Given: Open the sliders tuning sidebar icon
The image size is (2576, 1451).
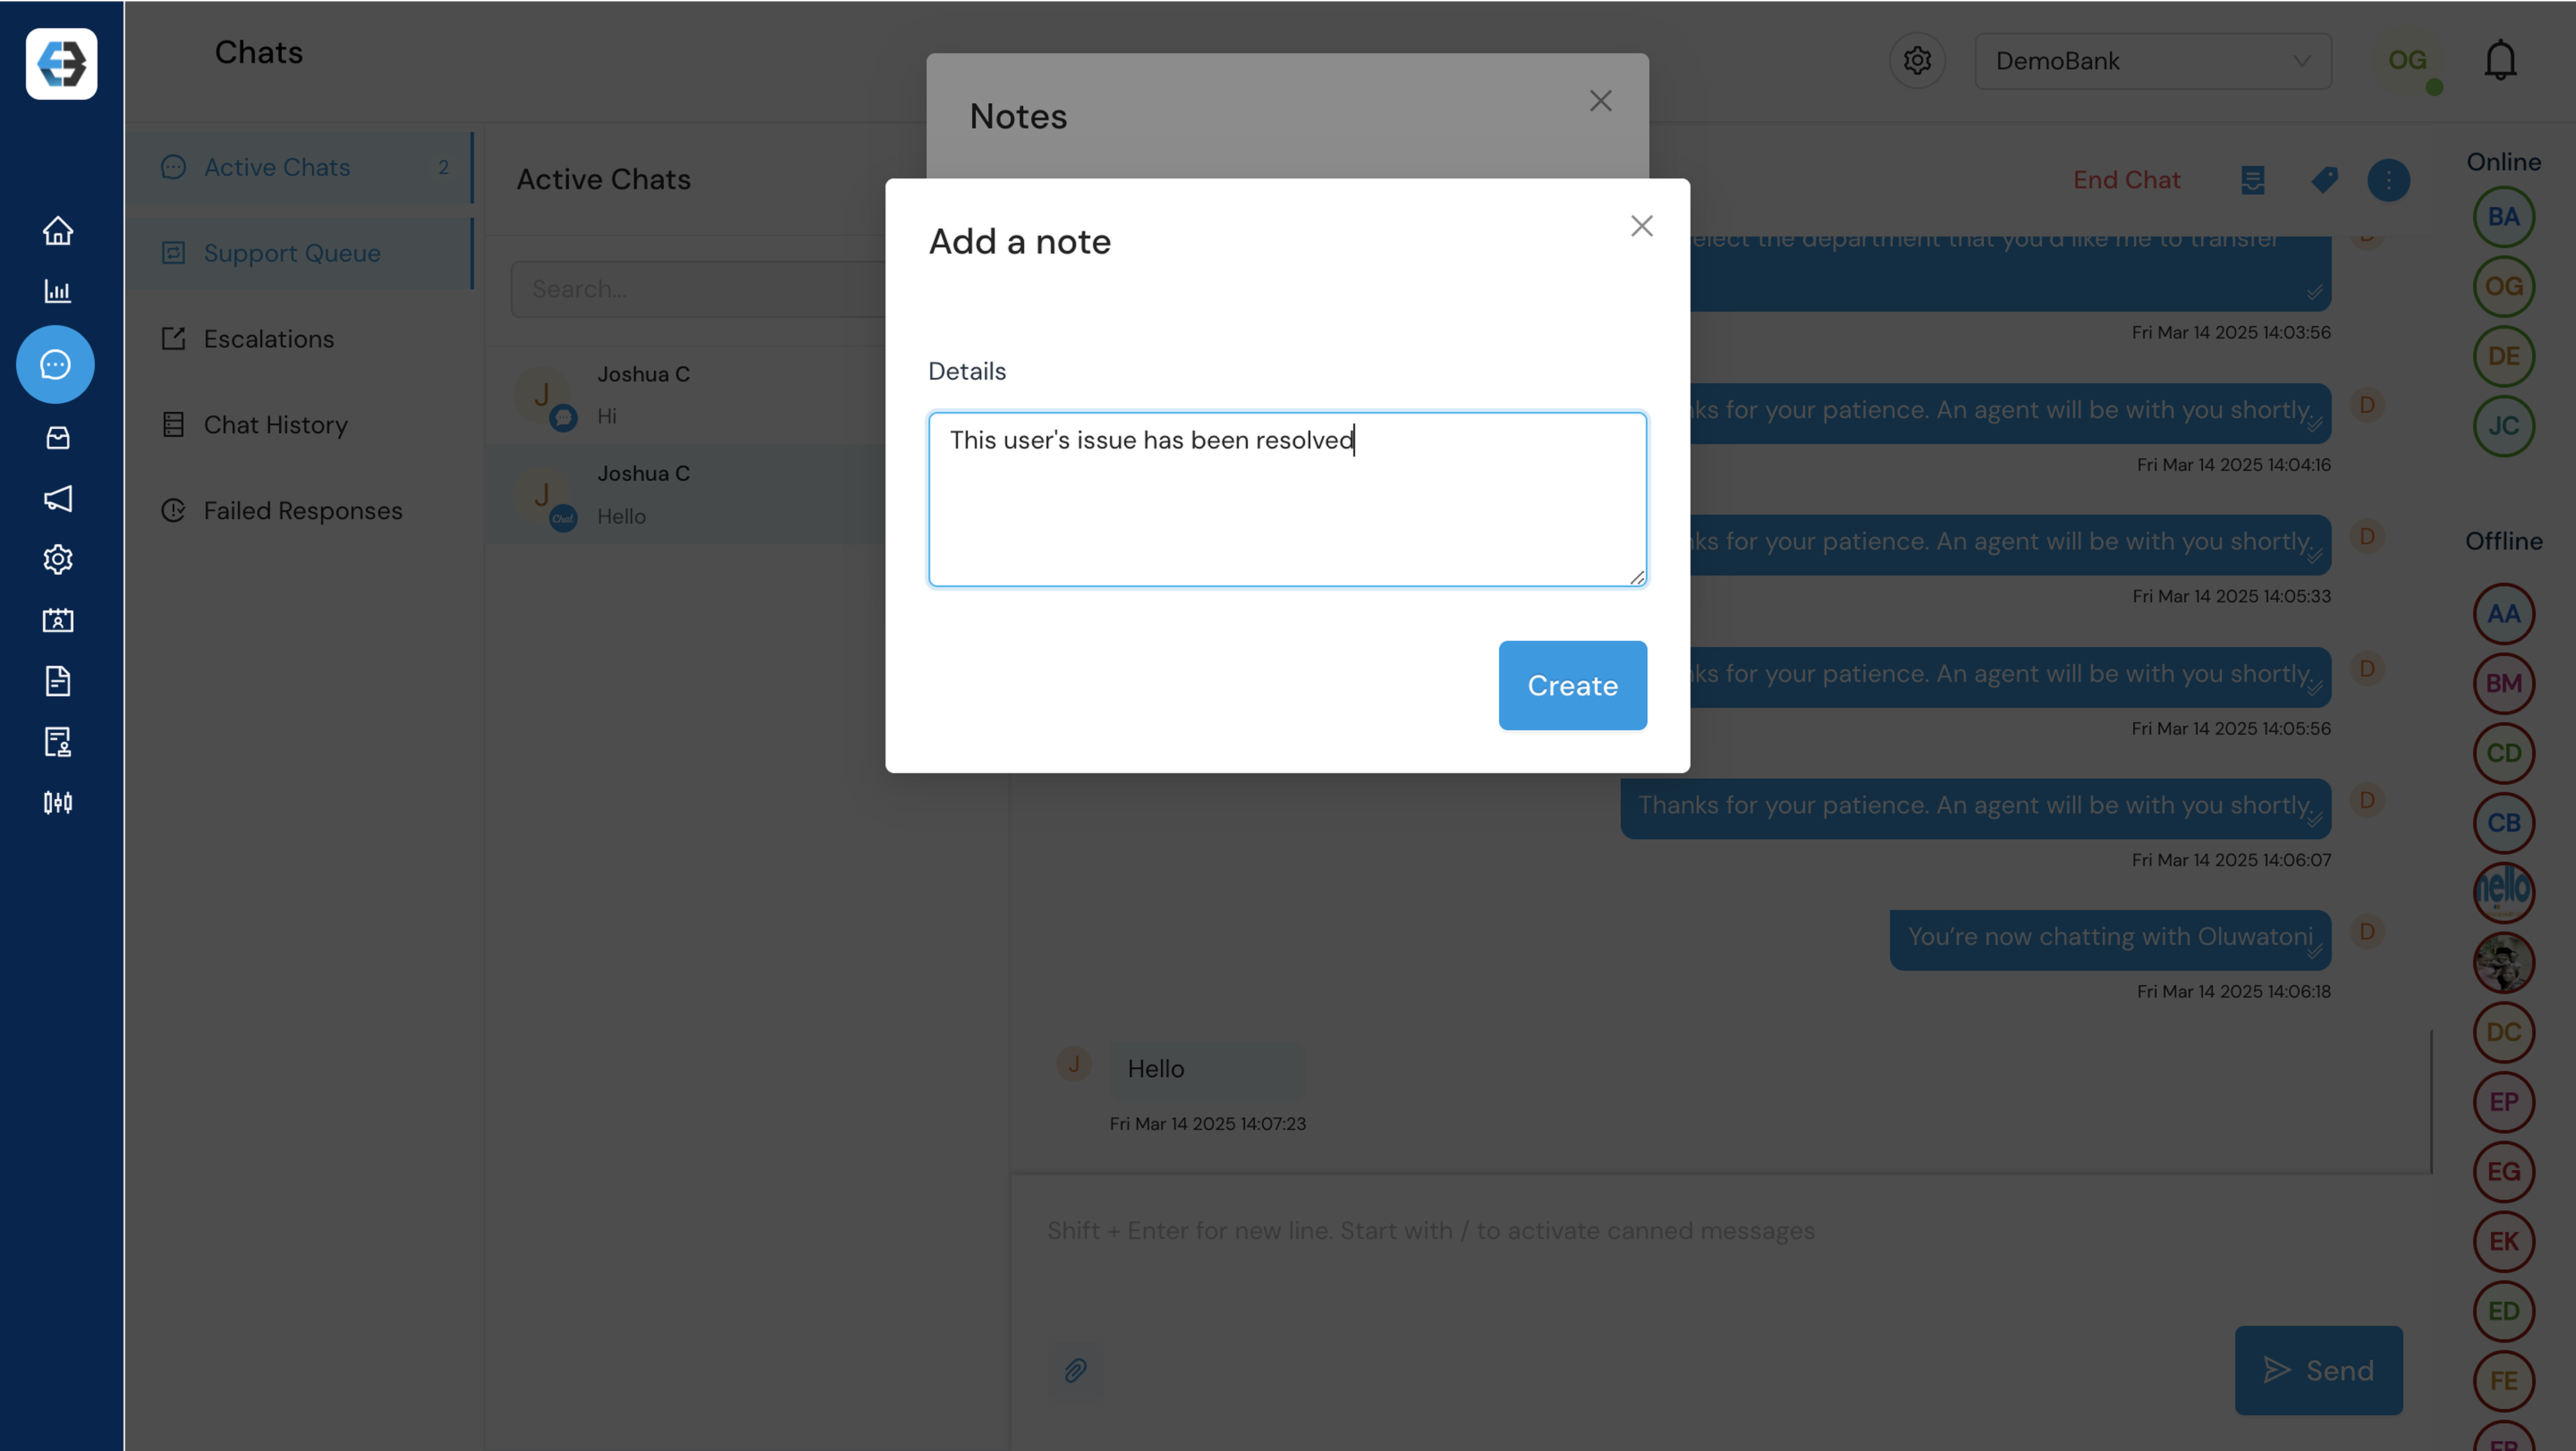Looking at the screenshot, I should pyautogui.click(x=58, y=802).
